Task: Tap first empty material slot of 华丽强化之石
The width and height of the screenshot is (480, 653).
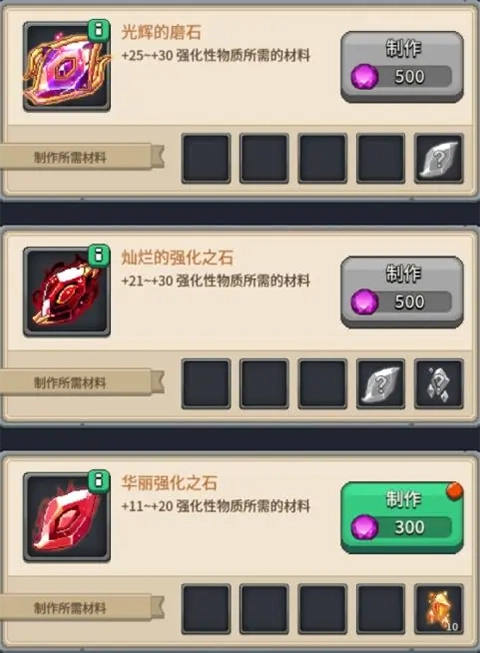Action: [206, 609]
